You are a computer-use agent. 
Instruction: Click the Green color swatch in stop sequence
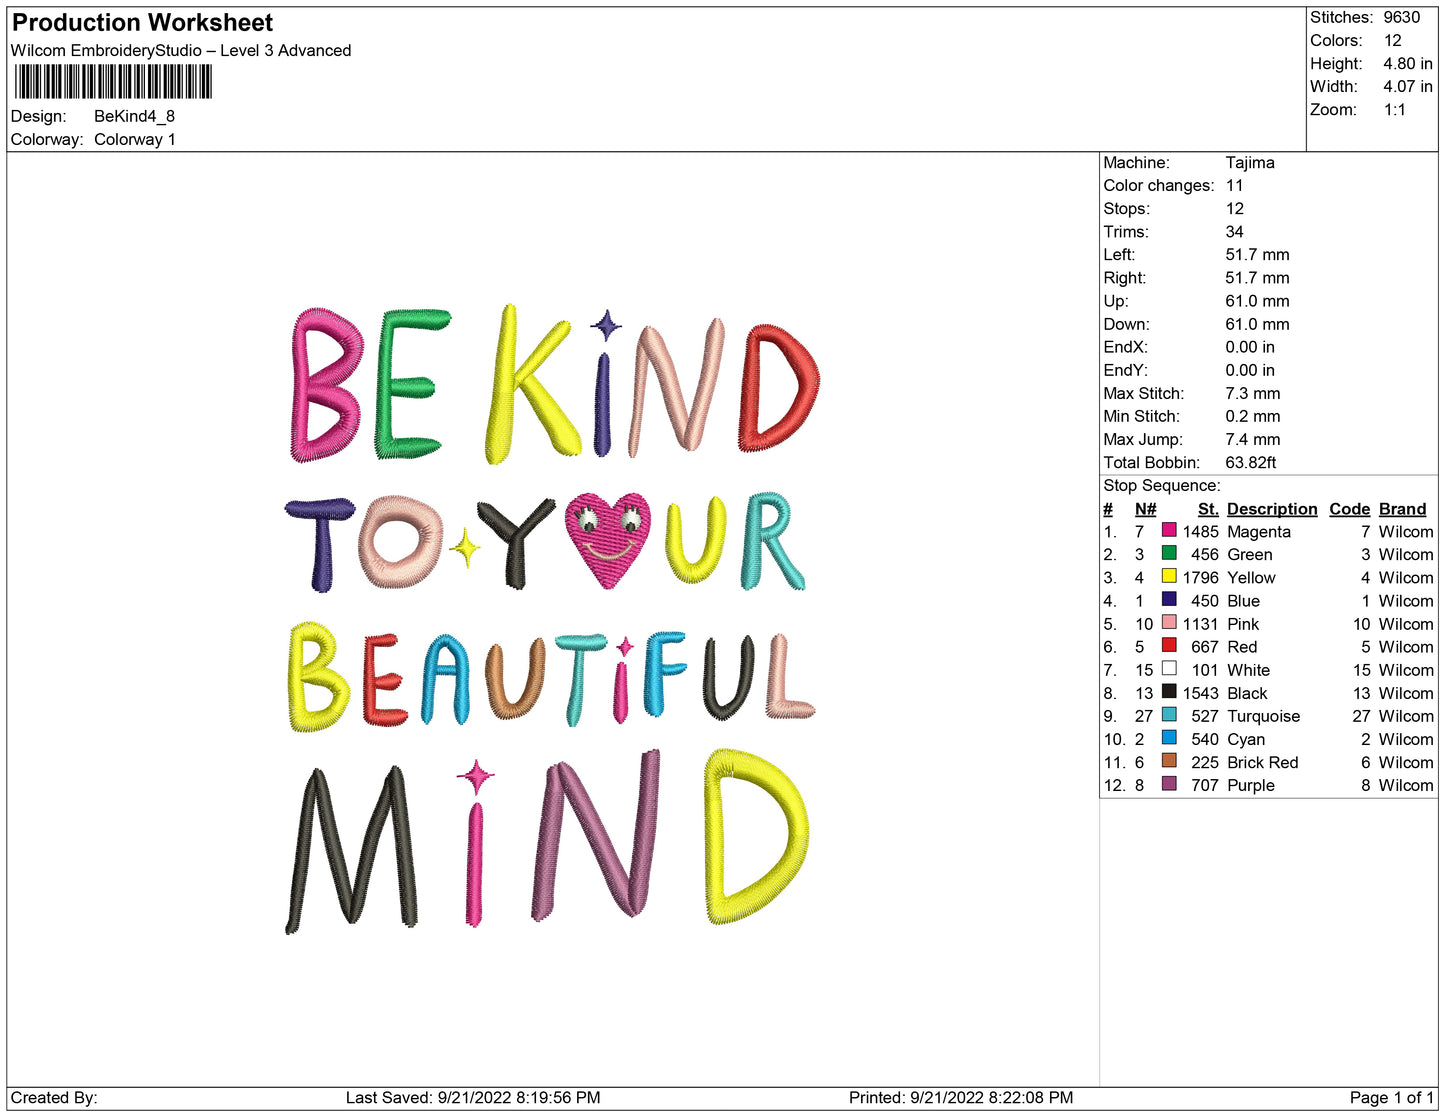coord(1168,553)
